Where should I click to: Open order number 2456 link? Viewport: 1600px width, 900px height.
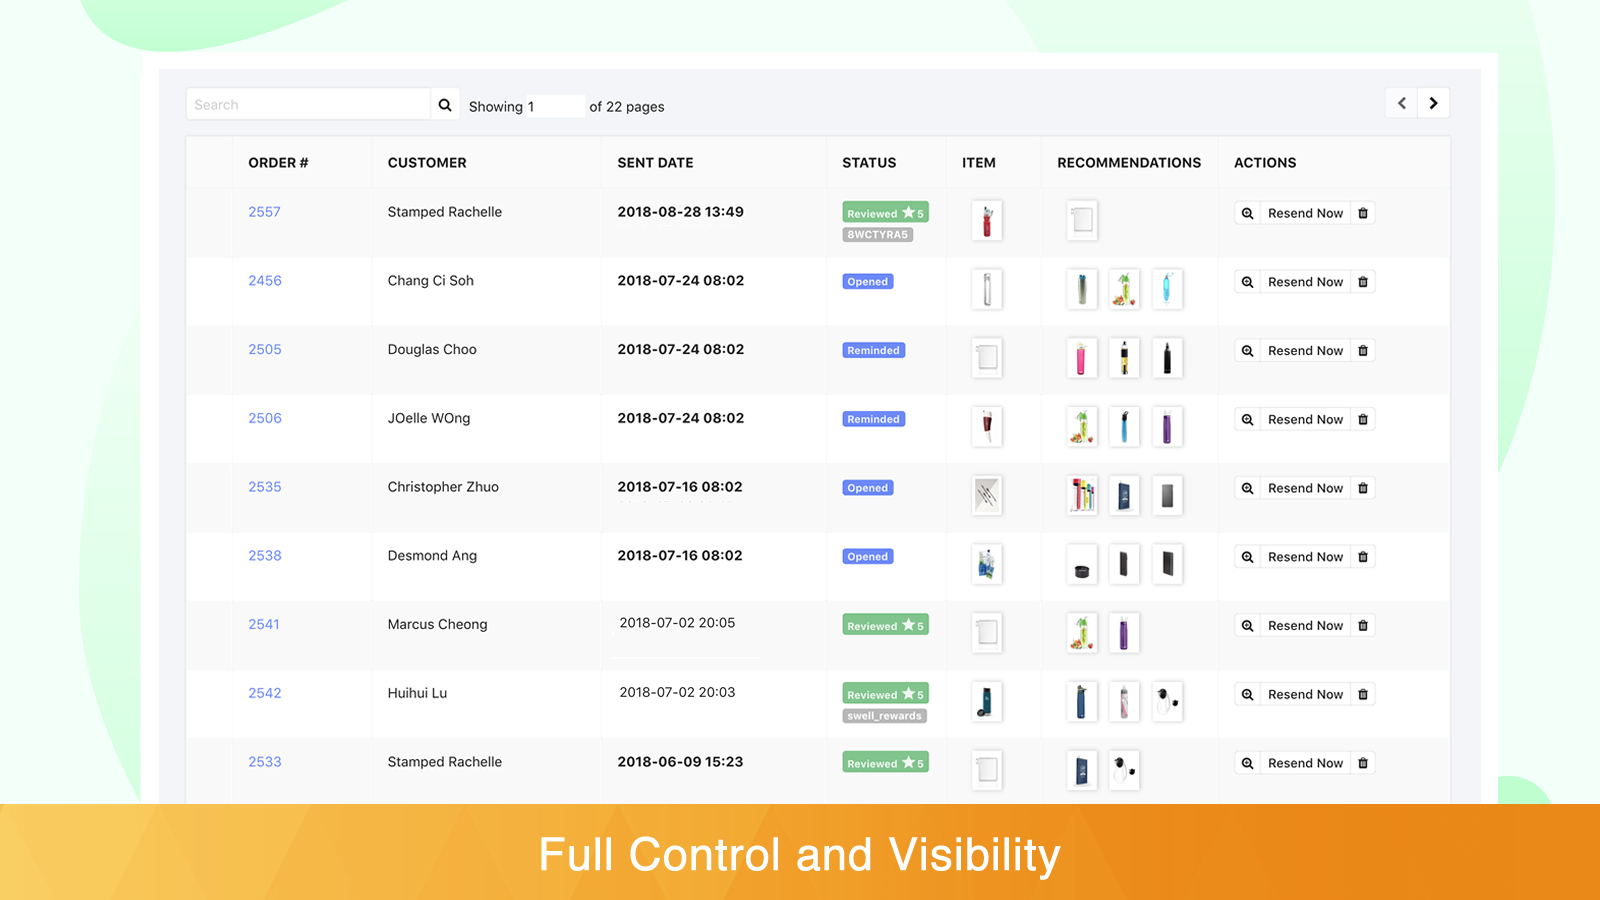265,281
